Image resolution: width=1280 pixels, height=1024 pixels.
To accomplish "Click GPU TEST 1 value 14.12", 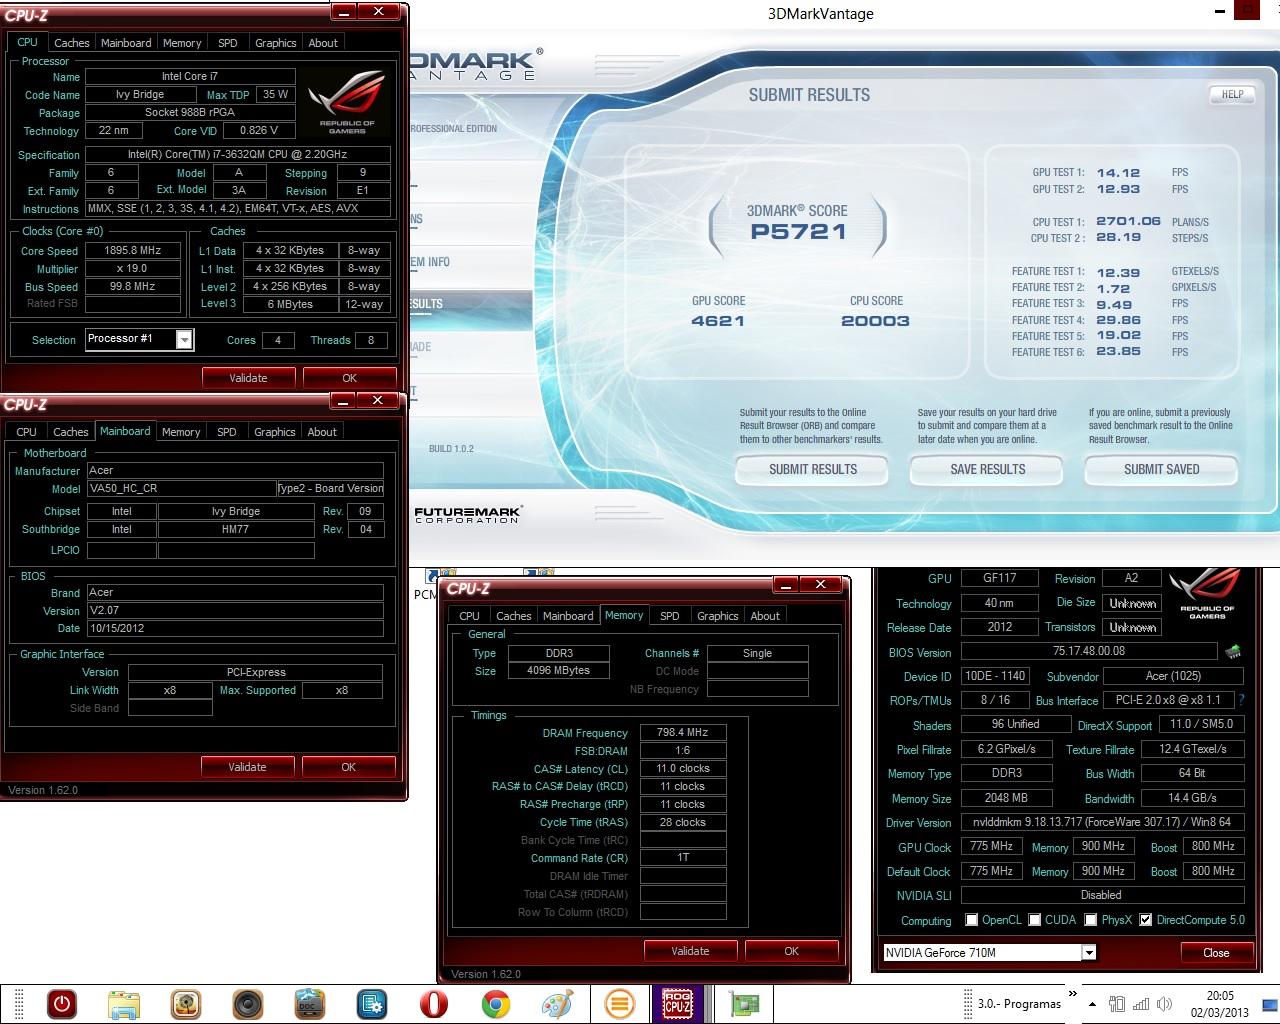I will (1118, 172).
